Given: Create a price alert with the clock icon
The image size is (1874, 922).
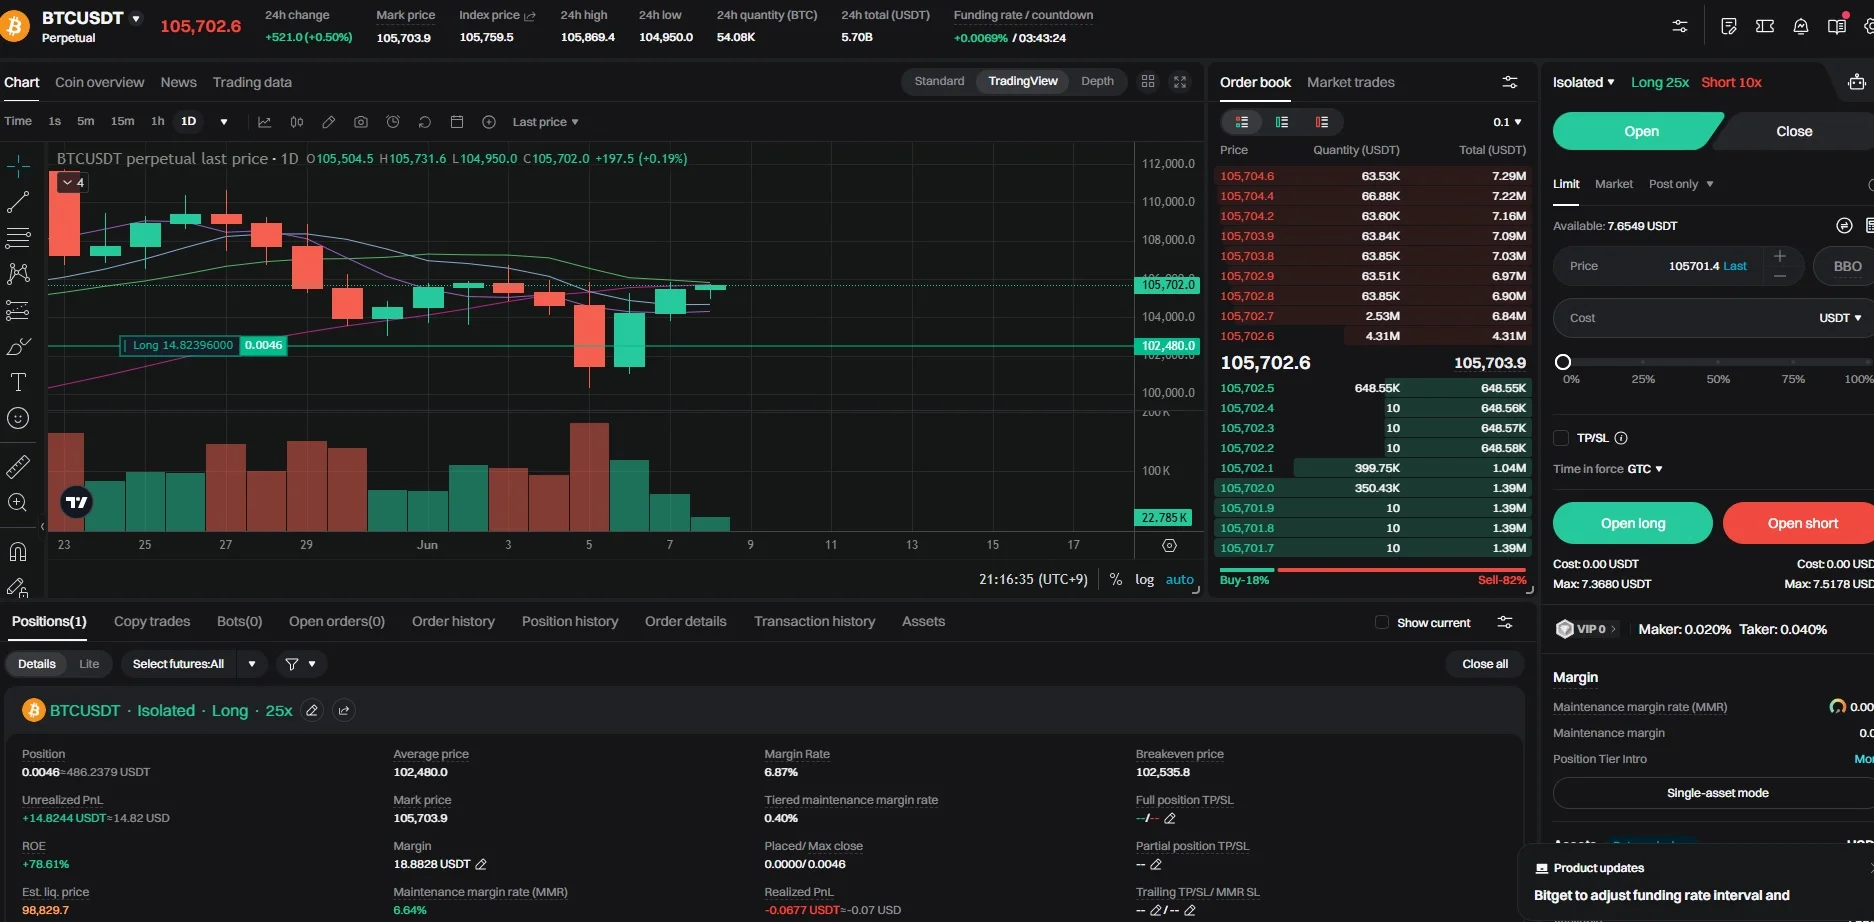Looking at the screenshot, I should (393, 122).
